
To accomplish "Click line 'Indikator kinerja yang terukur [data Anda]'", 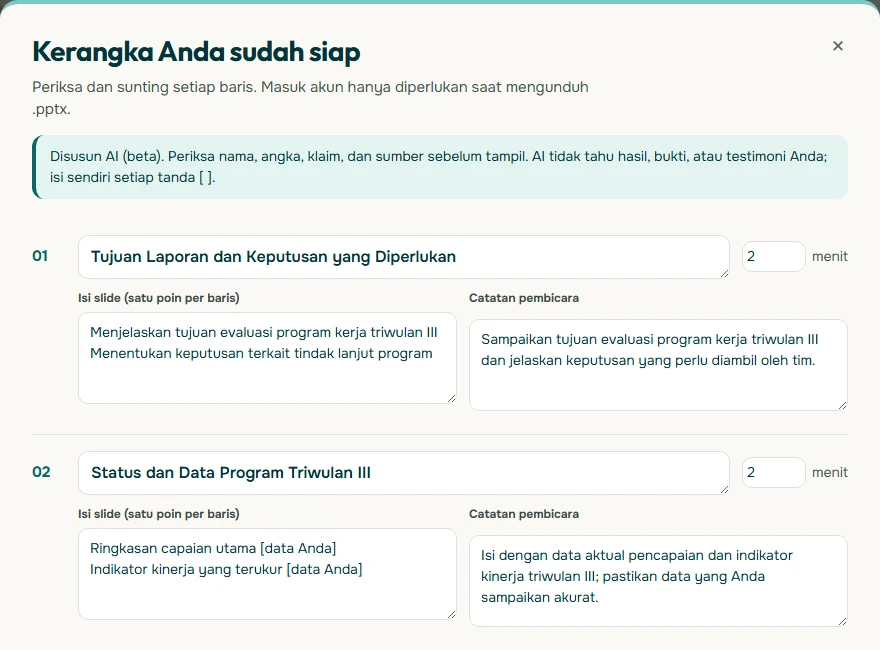I will 226,570.
